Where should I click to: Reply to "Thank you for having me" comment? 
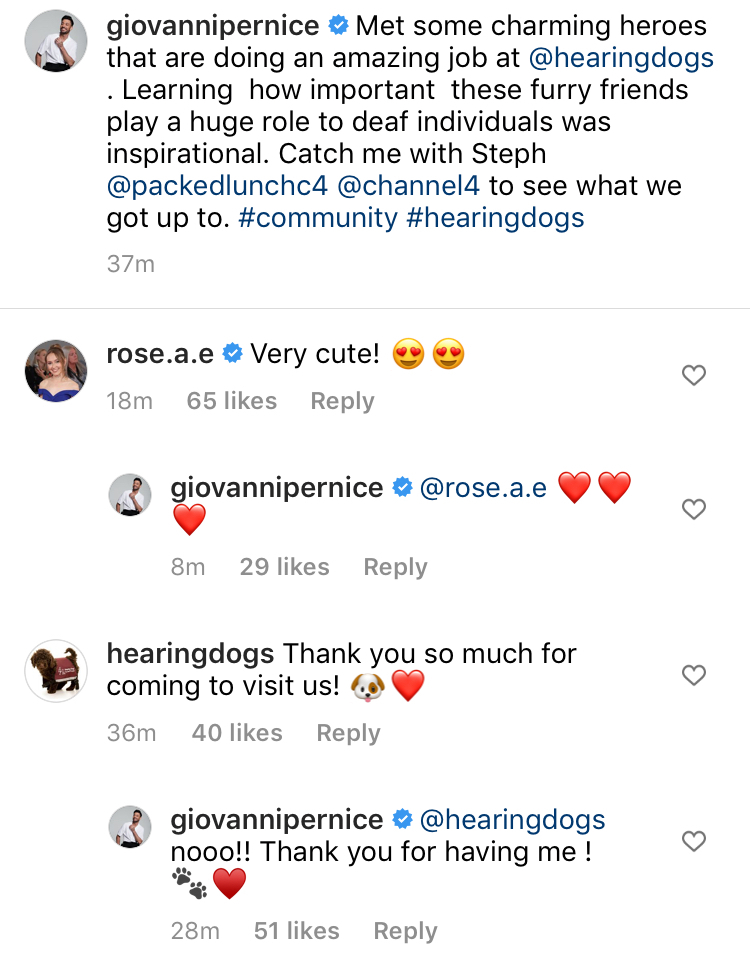pyautogui.click(x=405, y=931)
